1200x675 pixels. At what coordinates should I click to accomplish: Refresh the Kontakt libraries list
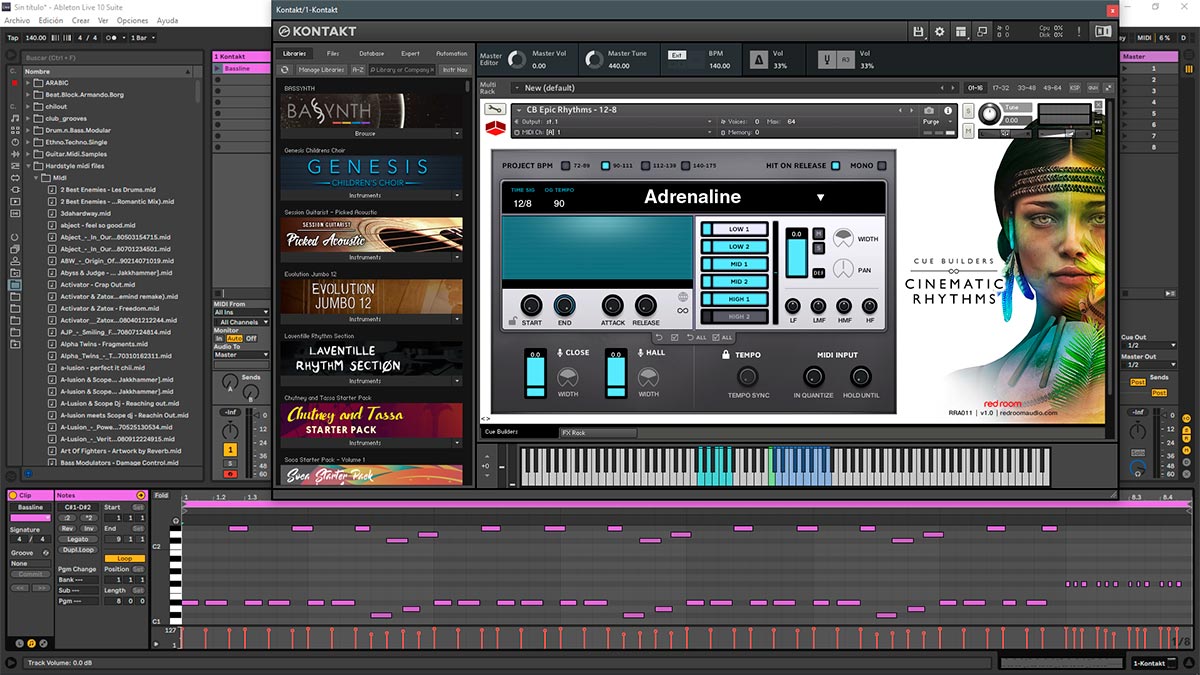285,70
